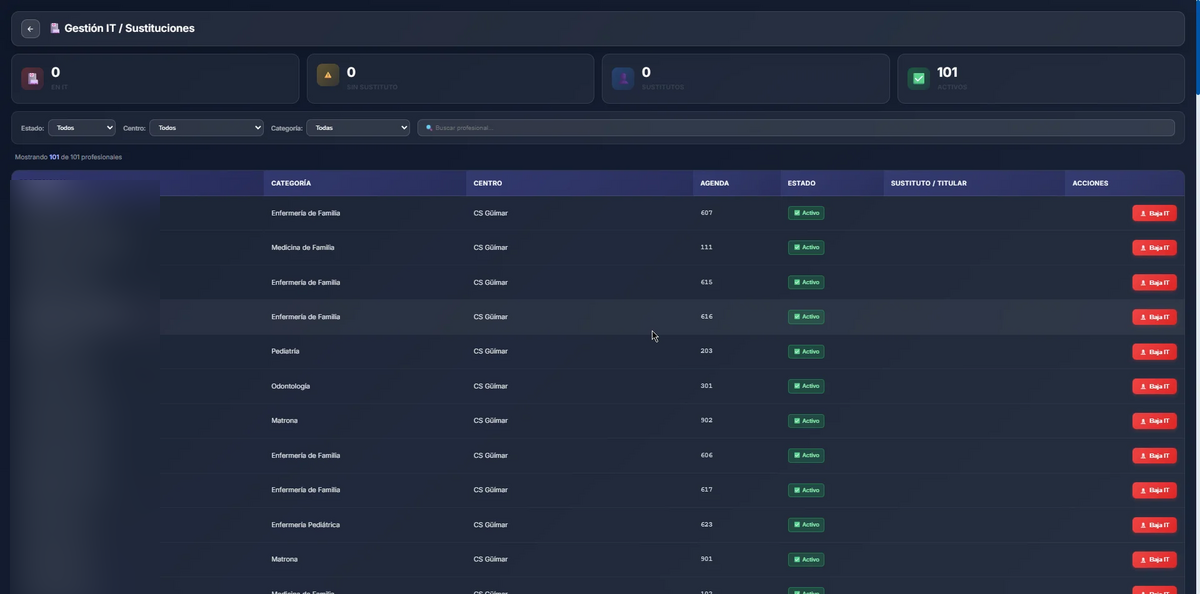
Task: Click the back arrow button
Action: point(30,29)
